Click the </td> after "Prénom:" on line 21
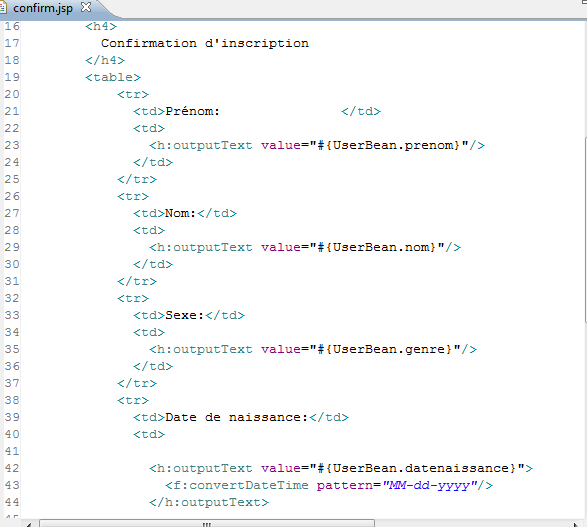The width and height of the screenshot is (587, 527). [x=361, y=111]
